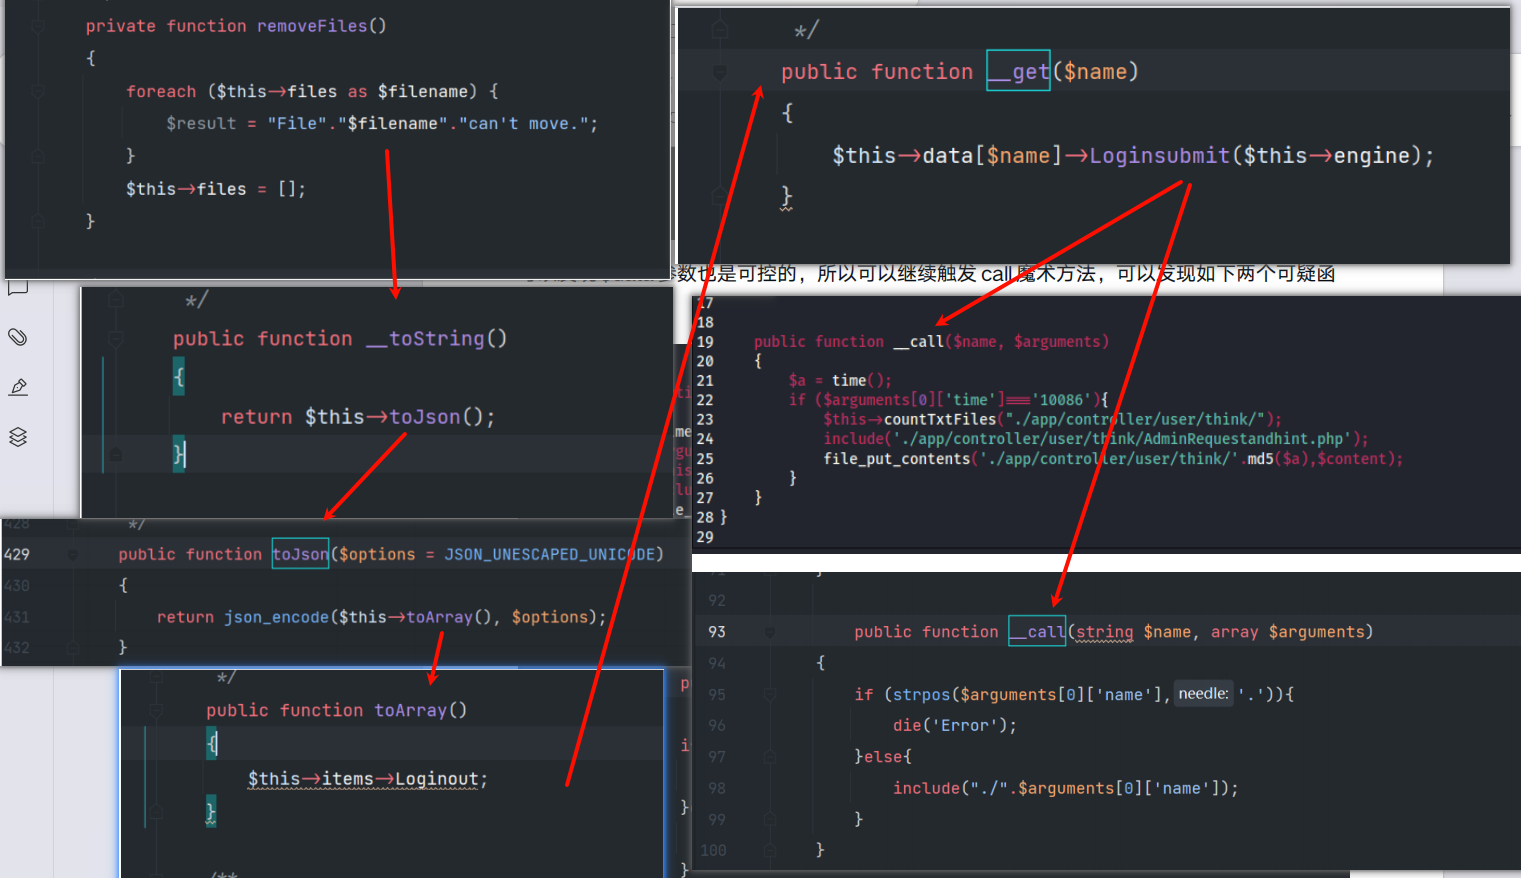Collapse fold marker beside public function __get
The height and width of the screenshot is (878, 1521).
point(719,72)
